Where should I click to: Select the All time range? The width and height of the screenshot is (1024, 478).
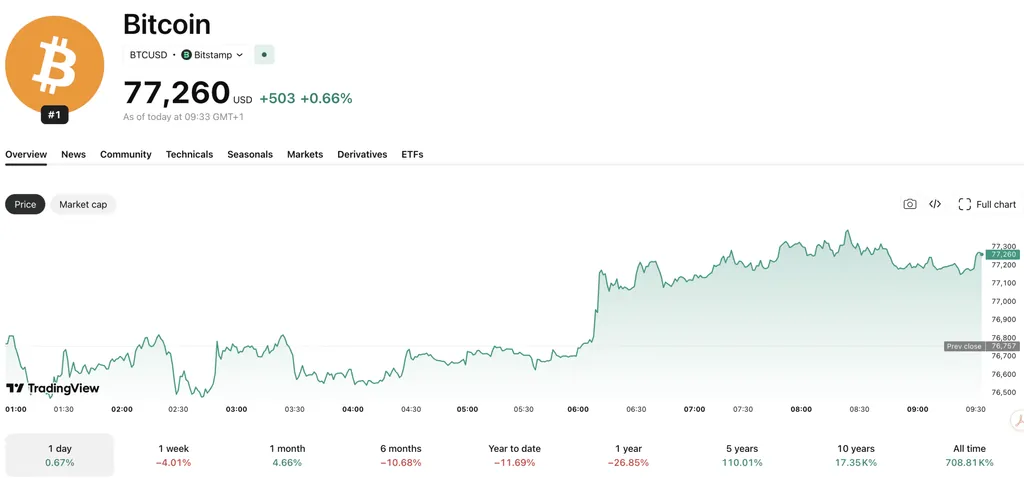tap(969, 455)
